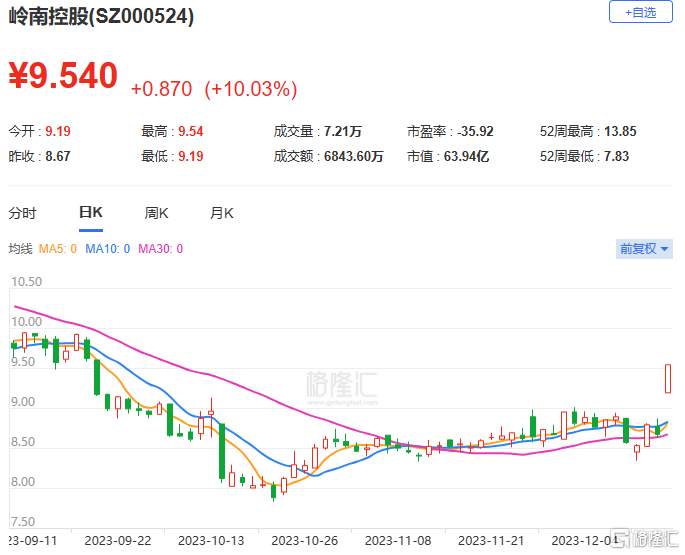The height and width of the screenshot is (555, 685).
Task: Click the x-axis date 2023-10-13
Action: [211, 541]
